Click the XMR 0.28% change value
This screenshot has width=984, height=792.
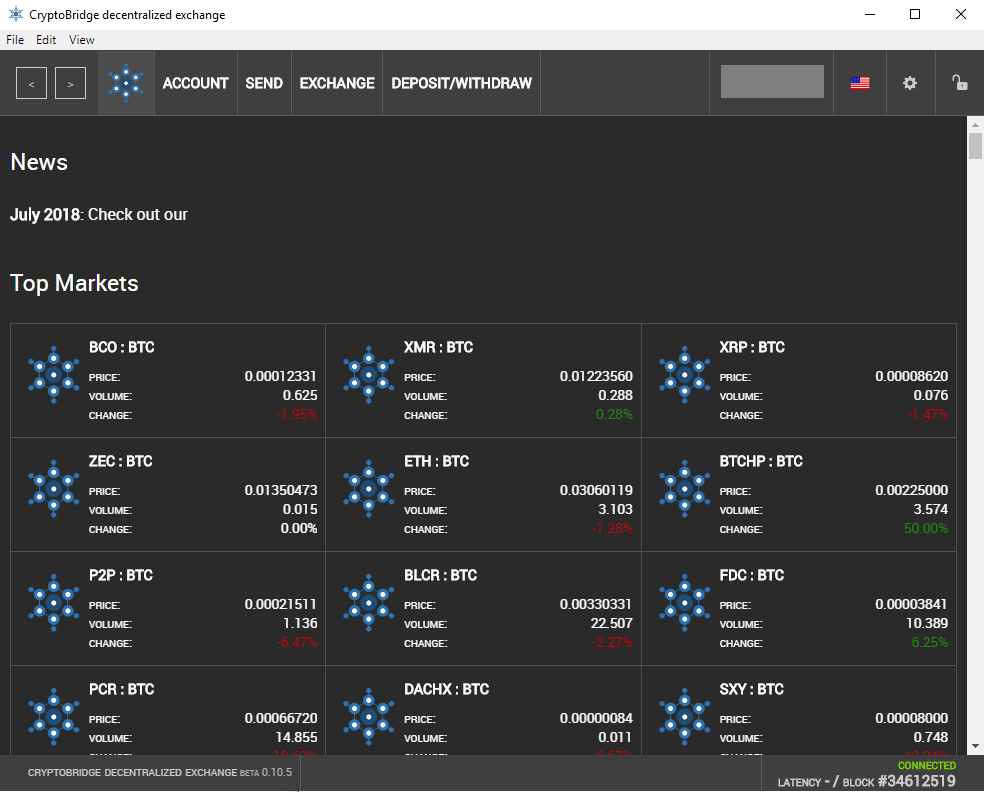(614, 414)
